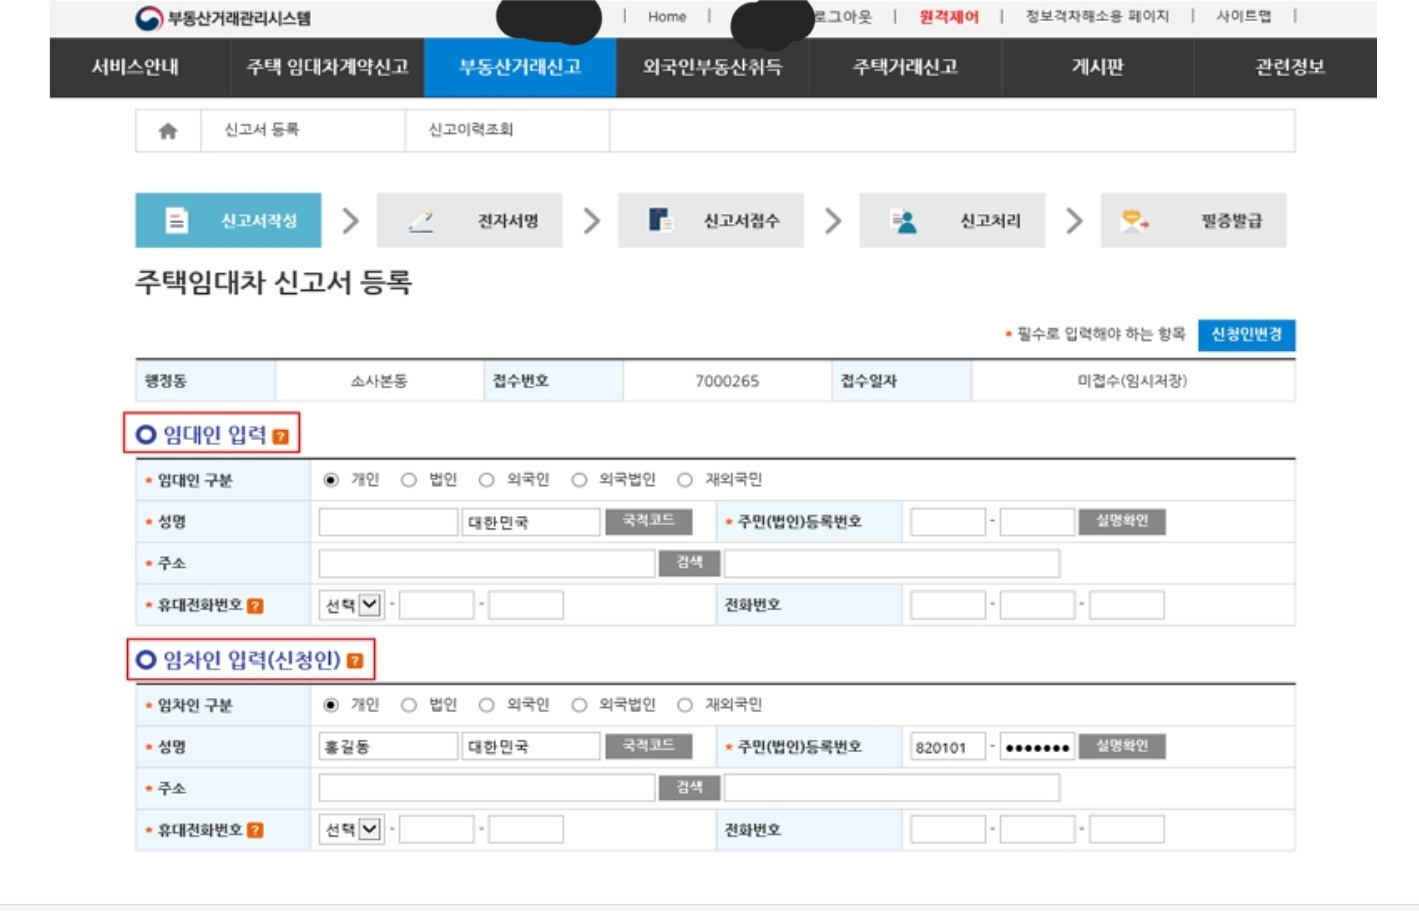Click tenant 실명확인 button

pyautogui.click(x=1121, y=746)
